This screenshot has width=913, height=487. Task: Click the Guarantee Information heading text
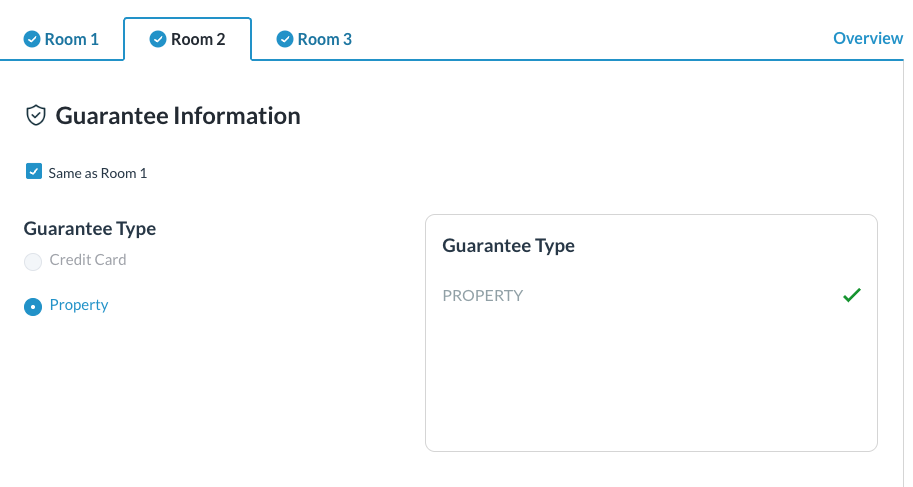point(178,116)
